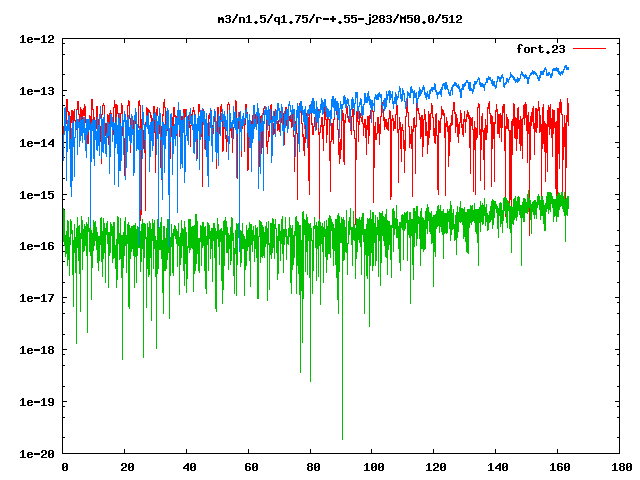
Task: Click the 140 x-axis label
Action: [498, 467]
